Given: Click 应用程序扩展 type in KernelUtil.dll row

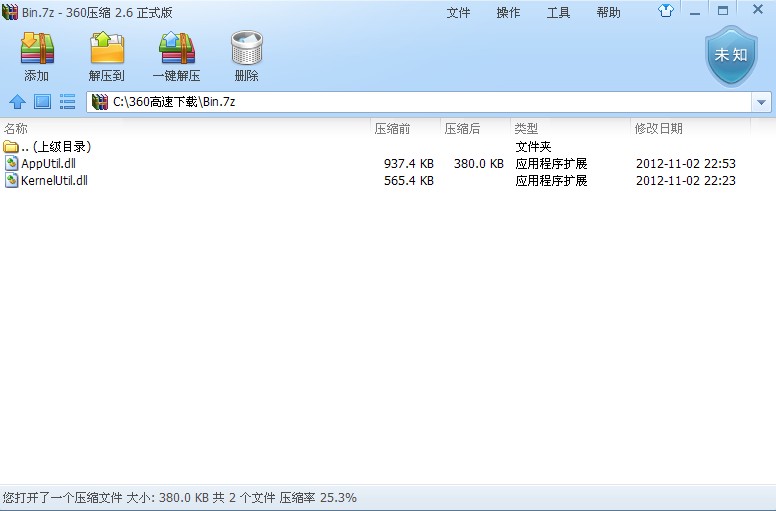Looking at the screenshot, I should coord(551,181).
